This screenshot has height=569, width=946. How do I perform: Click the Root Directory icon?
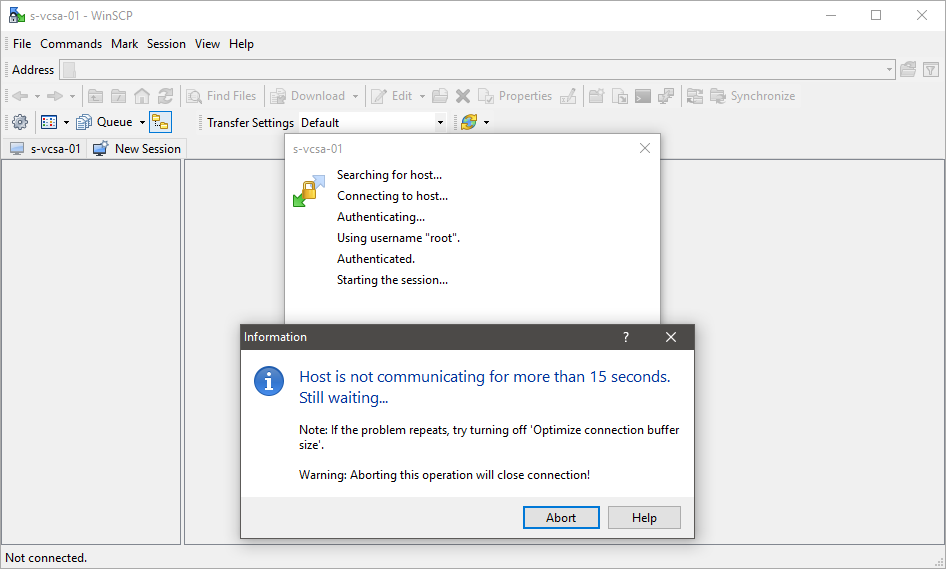click(x=119, y=96)
